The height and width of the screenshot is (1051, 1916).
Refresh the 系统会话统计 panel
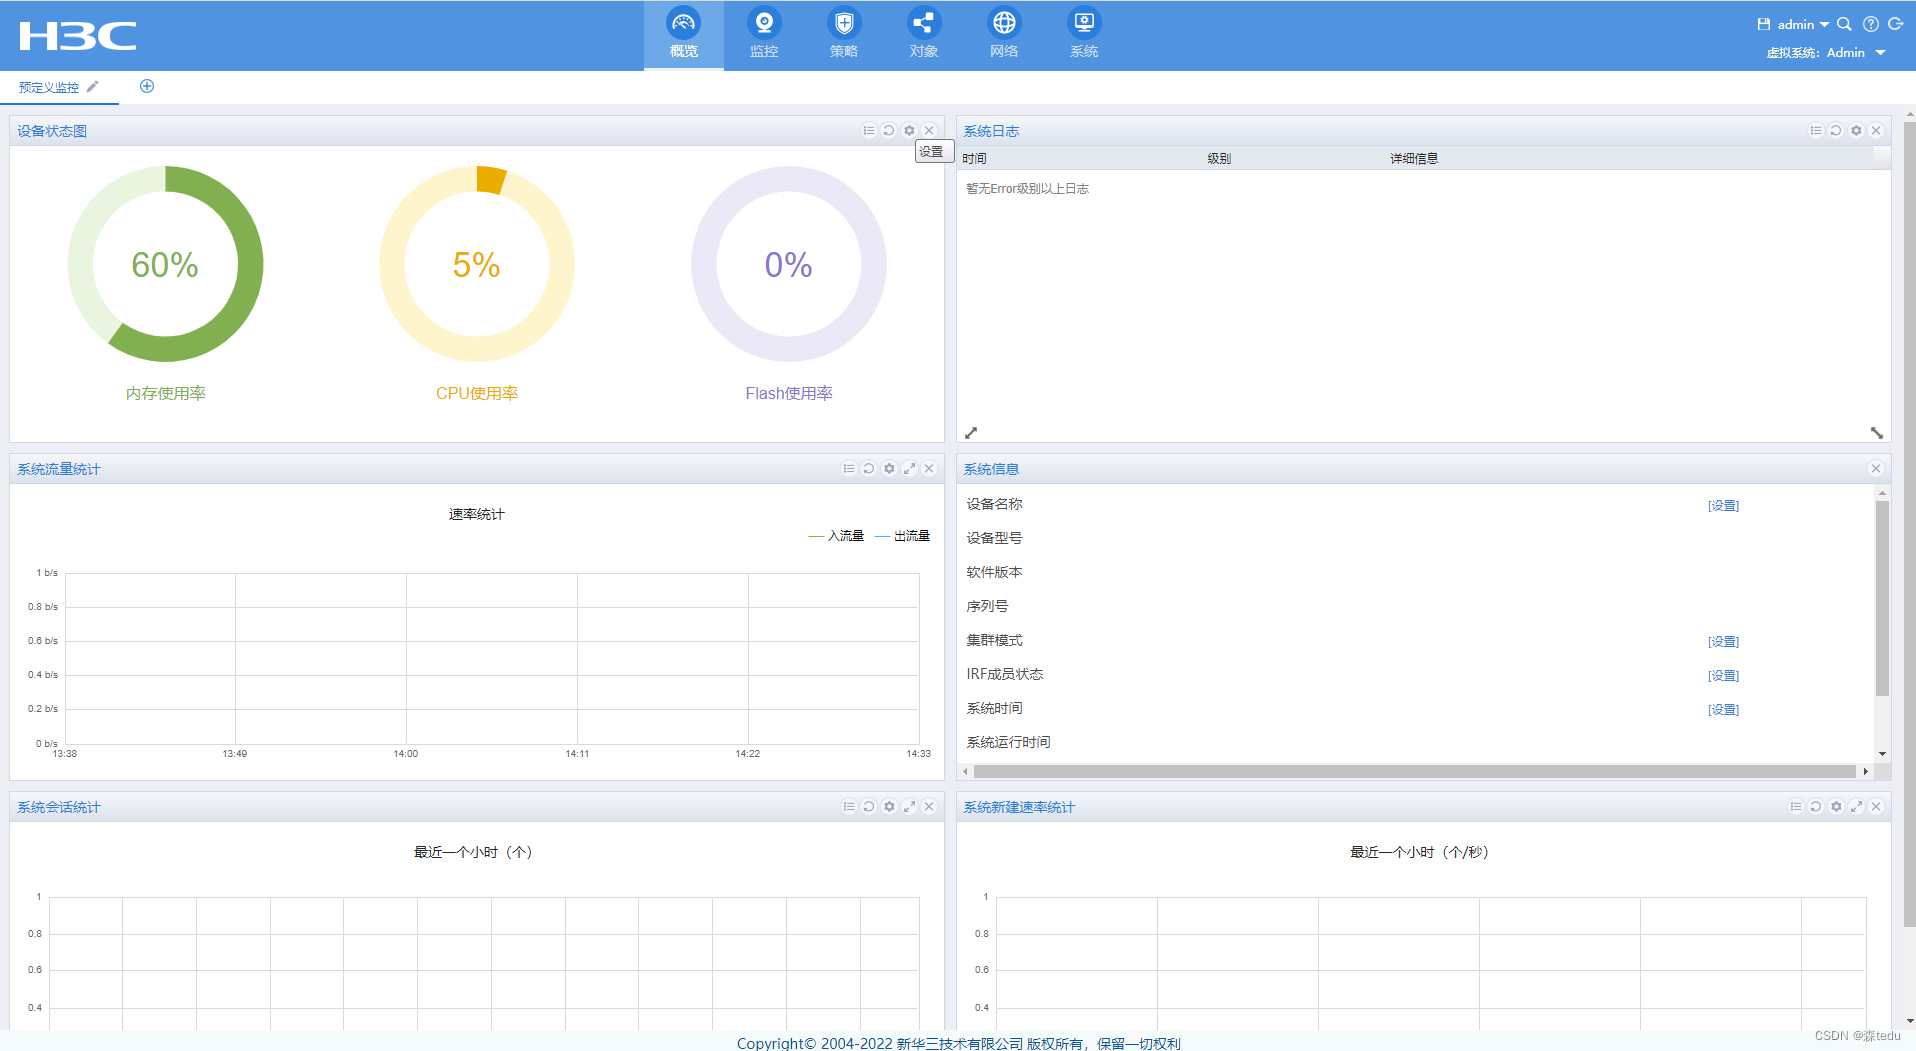pos(869,806)
